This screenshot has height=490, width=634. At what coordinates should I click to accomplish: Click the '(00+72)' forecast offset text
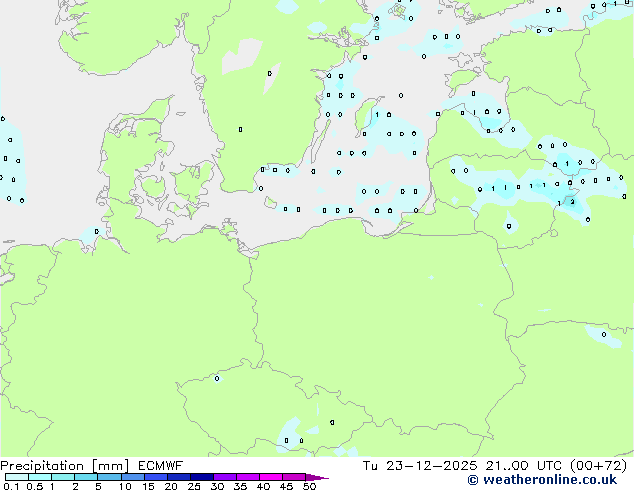(x=598, y=466)
